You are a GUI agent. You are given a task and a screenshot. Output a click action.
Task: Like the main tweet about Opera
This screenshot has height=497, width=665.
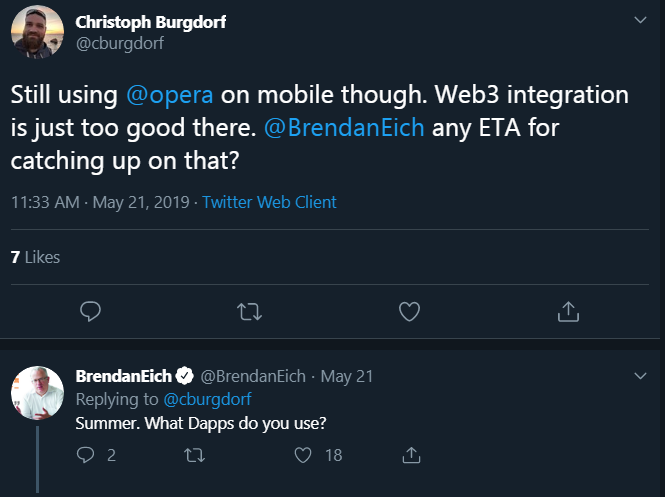point(409,311)
